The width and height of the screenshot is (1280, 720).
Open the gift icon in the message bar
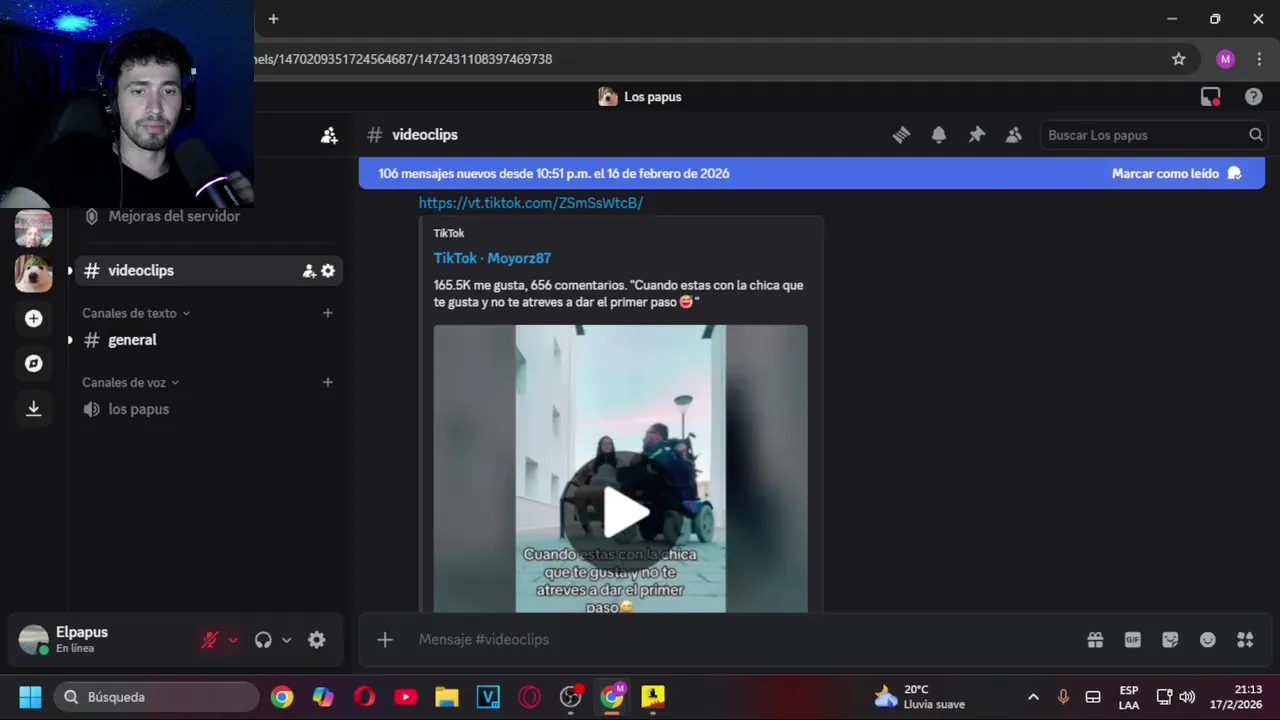pos(1095,640)
